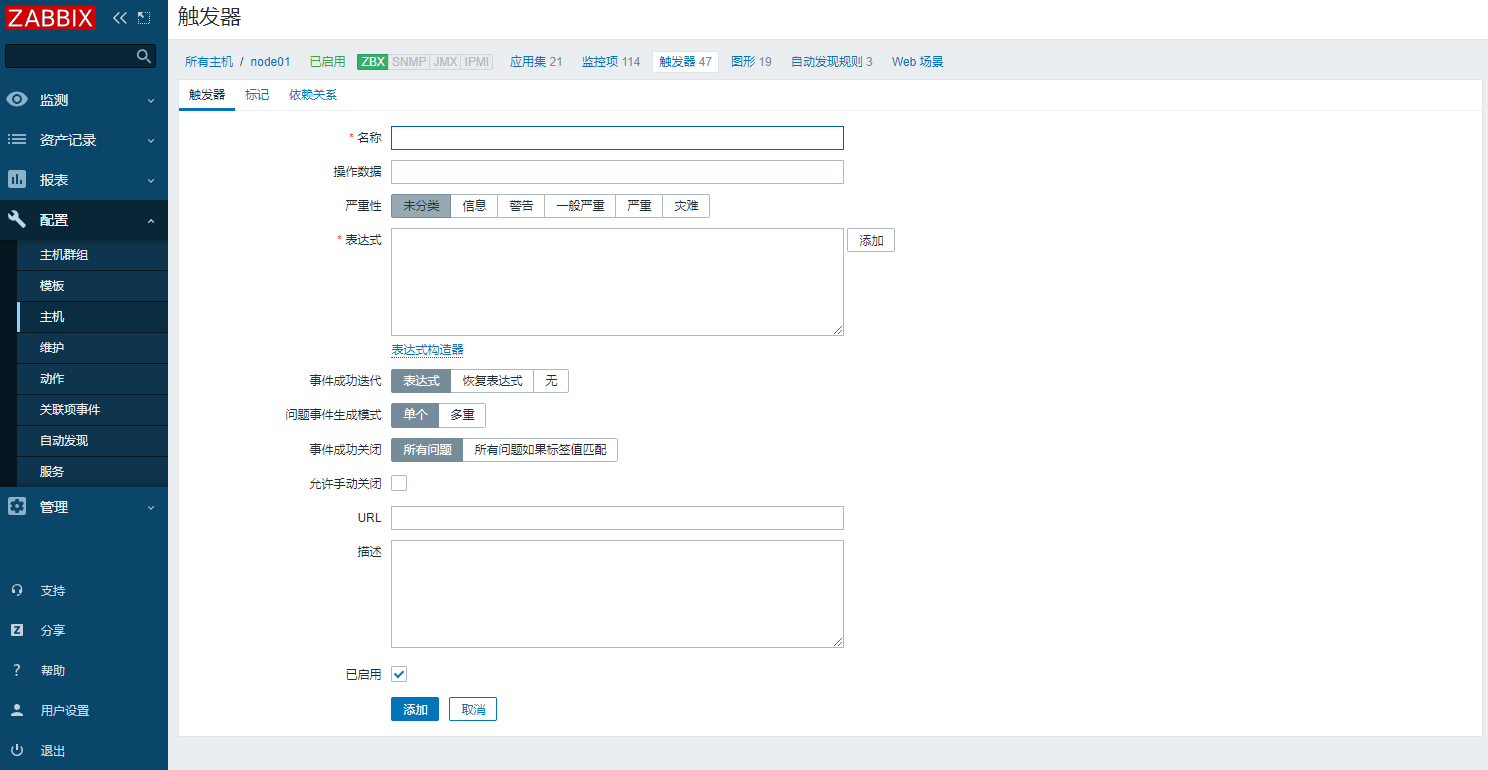Screen dimensions: 1488x770
Task: Uncheck the 已启用 checkbox
Action: click(x=399, y=674)
